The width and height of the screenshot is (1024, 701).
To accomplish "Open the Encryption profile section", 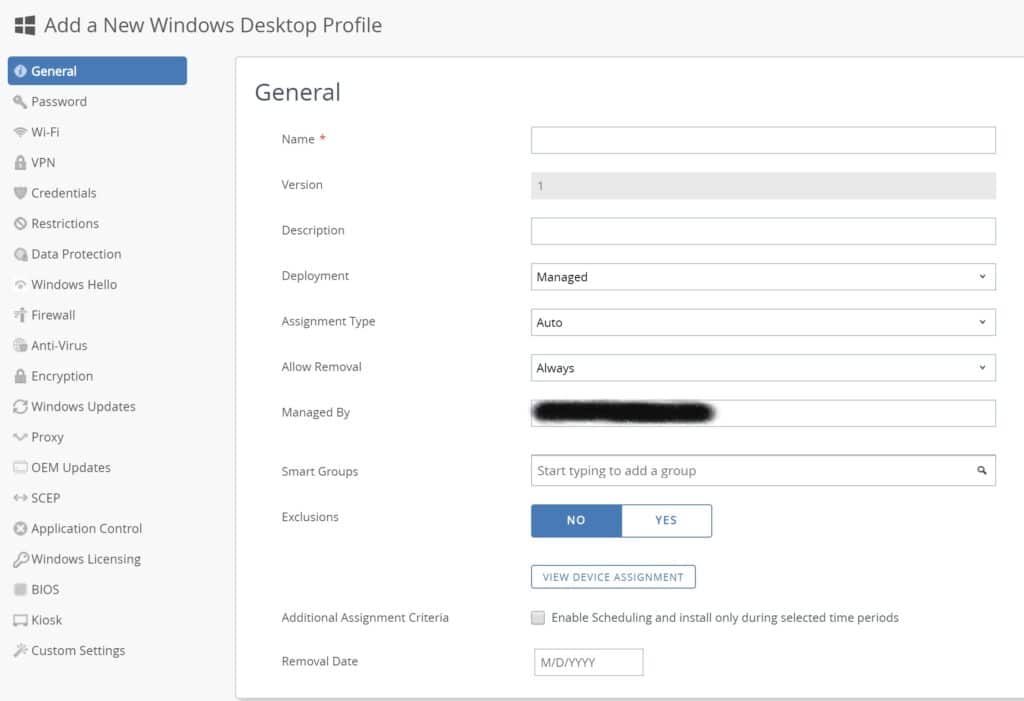I will coord(61,376).
